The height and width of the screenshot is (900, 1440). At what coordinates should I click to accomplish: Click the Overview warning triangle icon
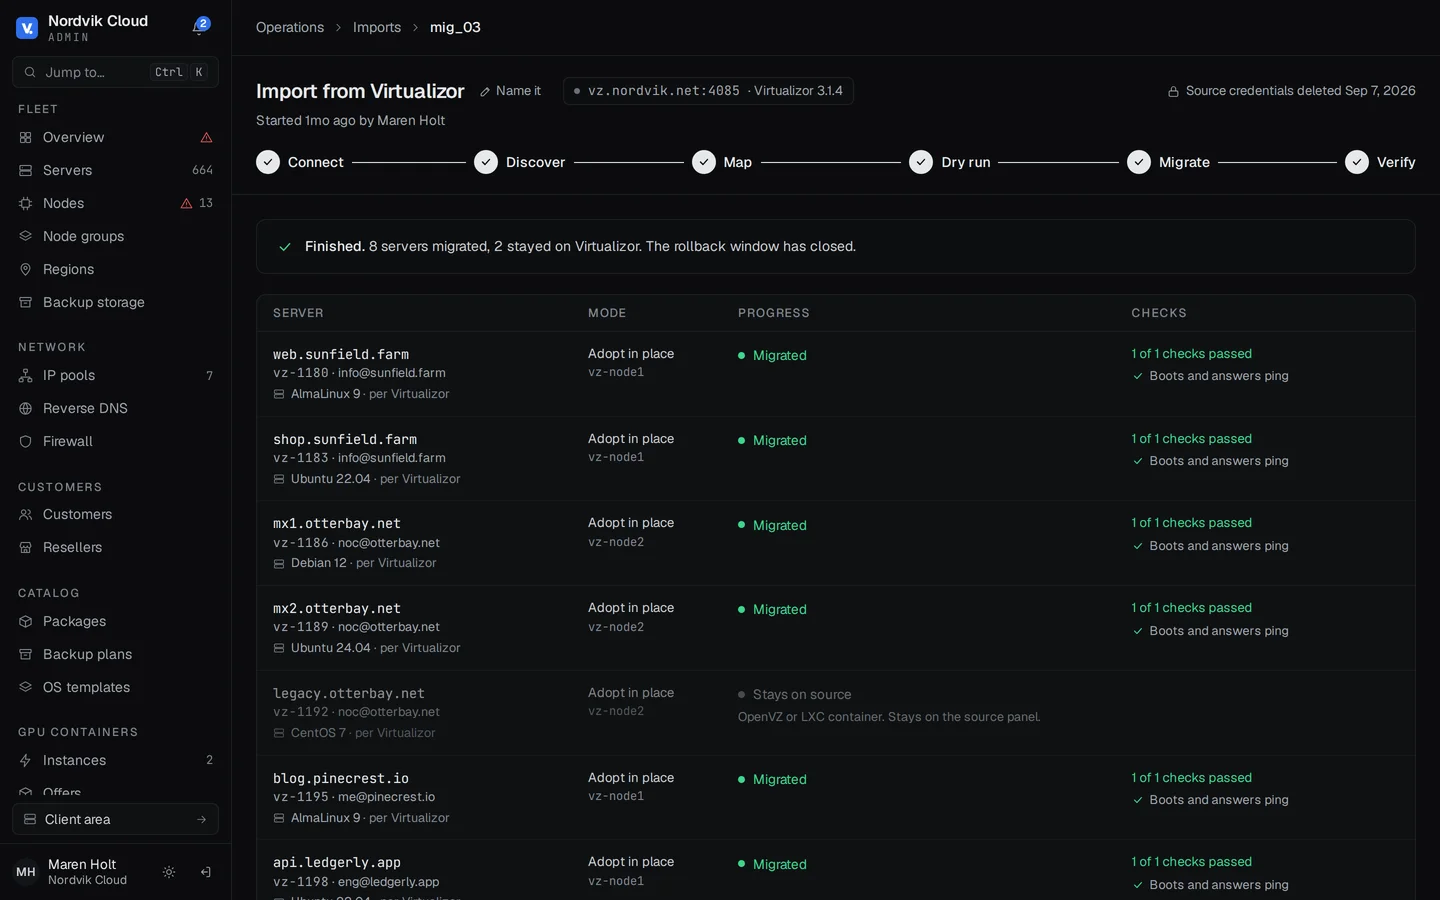click(x=206, y=137)
